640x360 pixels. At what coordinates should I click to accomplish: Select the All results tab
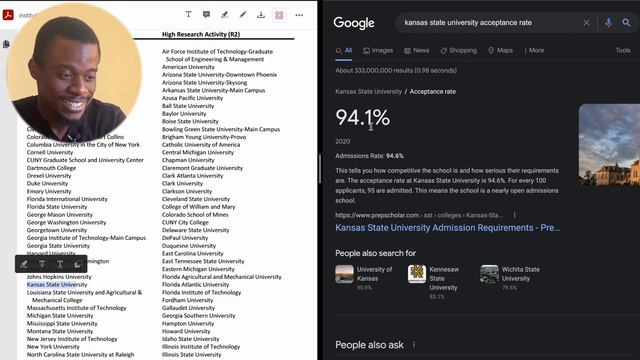[x=344, y=51]
